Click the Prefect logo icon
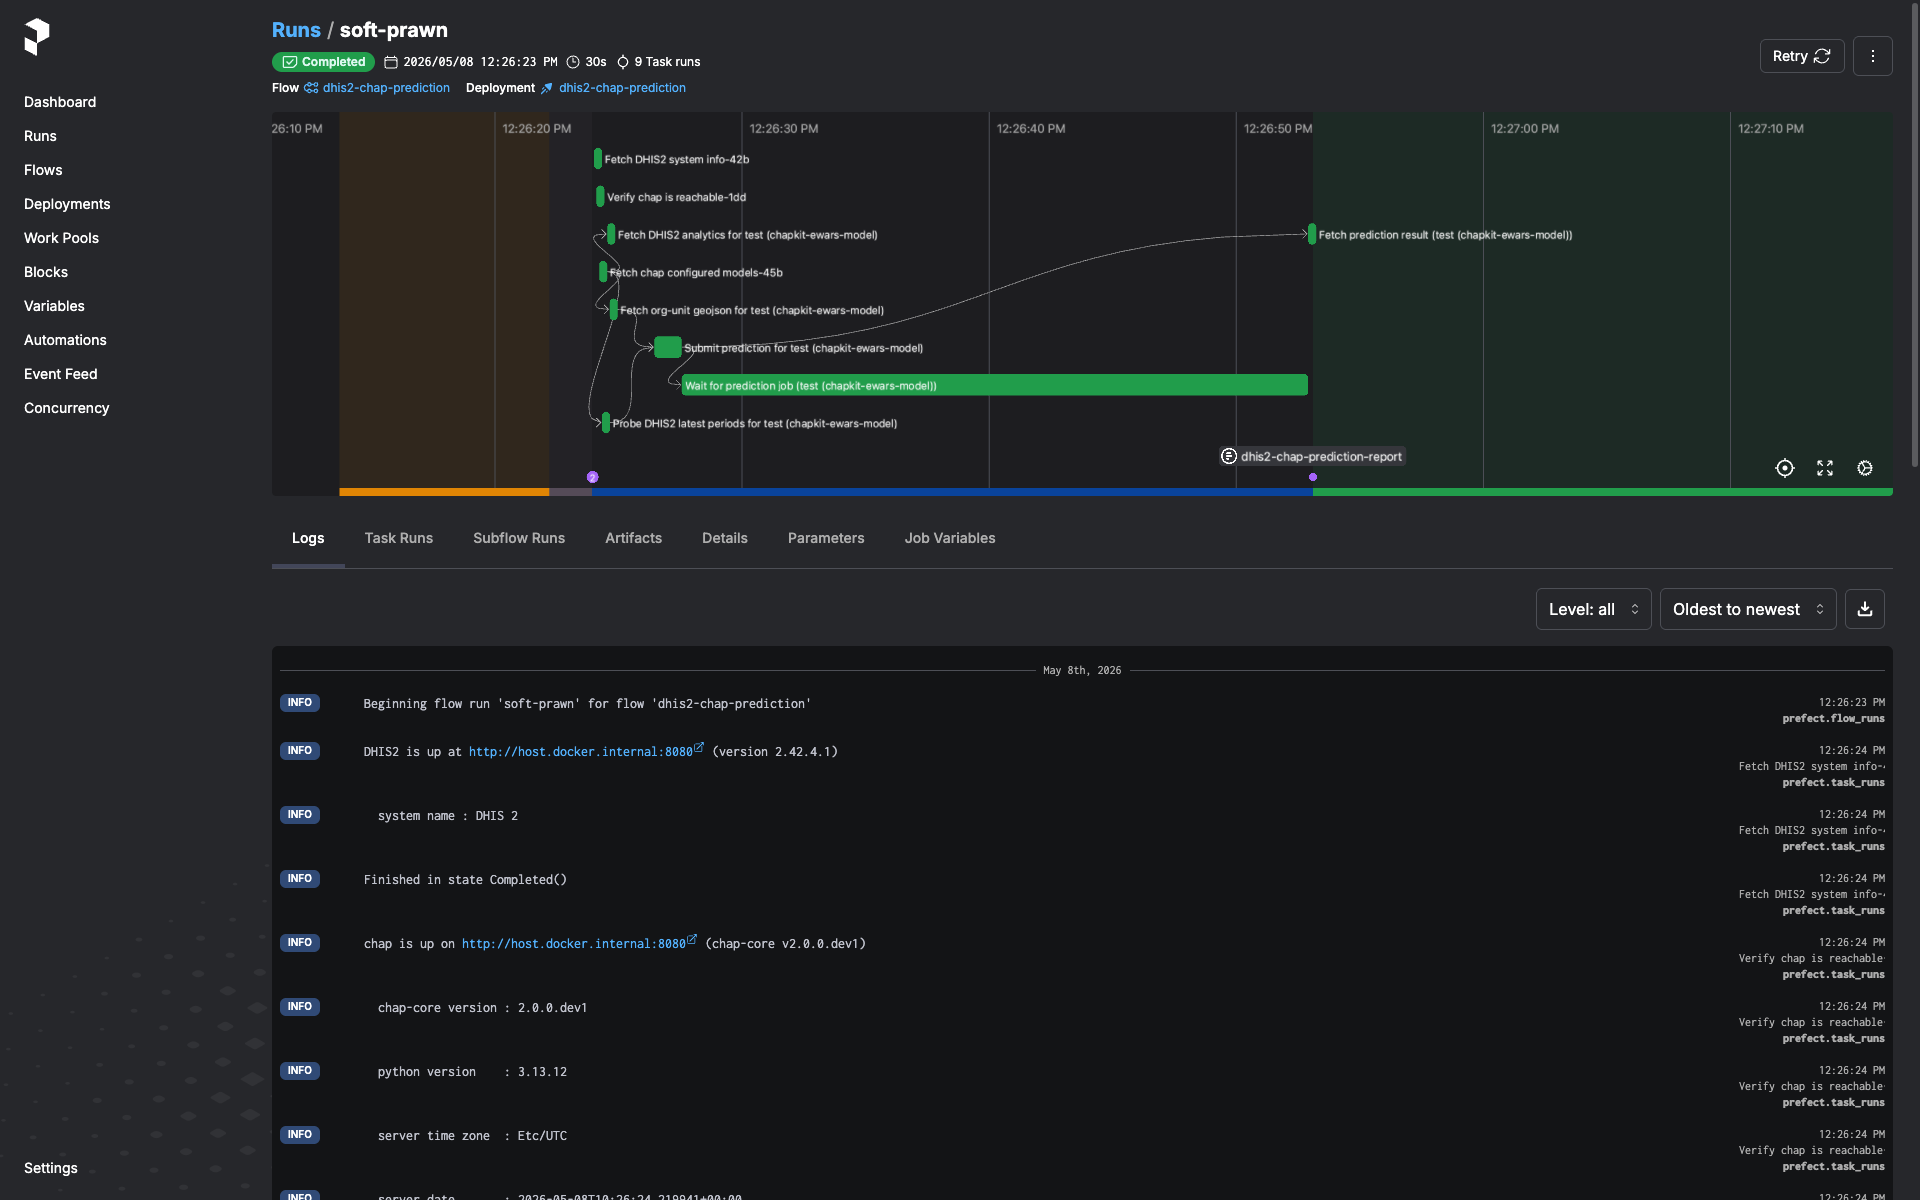Viewport: 1920px width, 1200px height. click(x=37, y=37)
